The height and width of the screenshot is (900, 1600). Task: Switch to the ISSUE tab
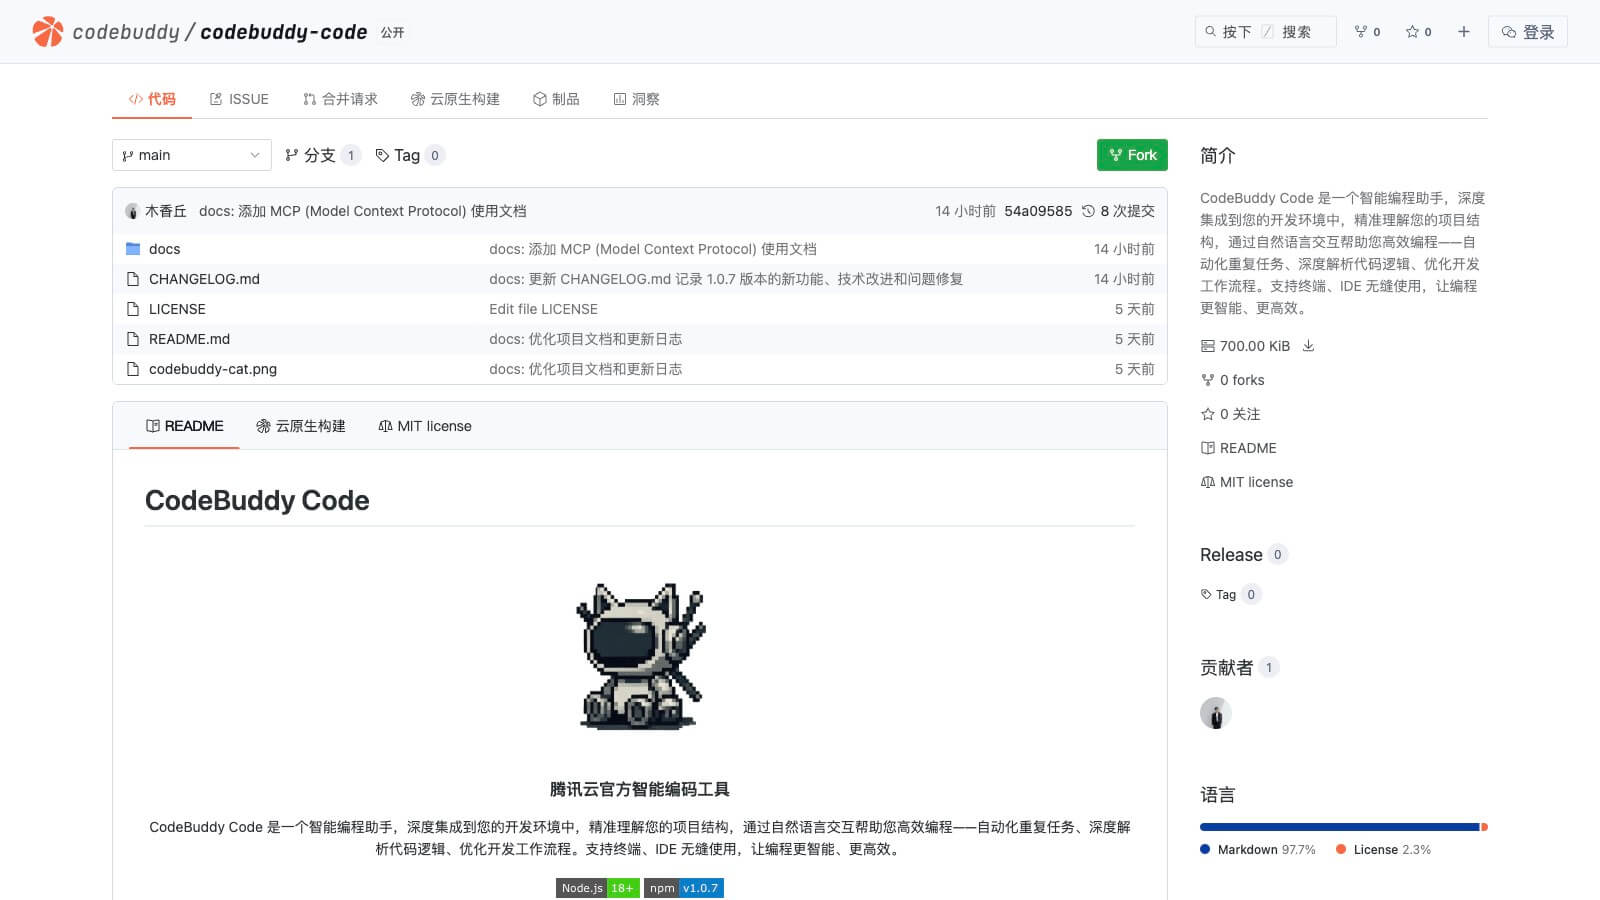point(239,99)
